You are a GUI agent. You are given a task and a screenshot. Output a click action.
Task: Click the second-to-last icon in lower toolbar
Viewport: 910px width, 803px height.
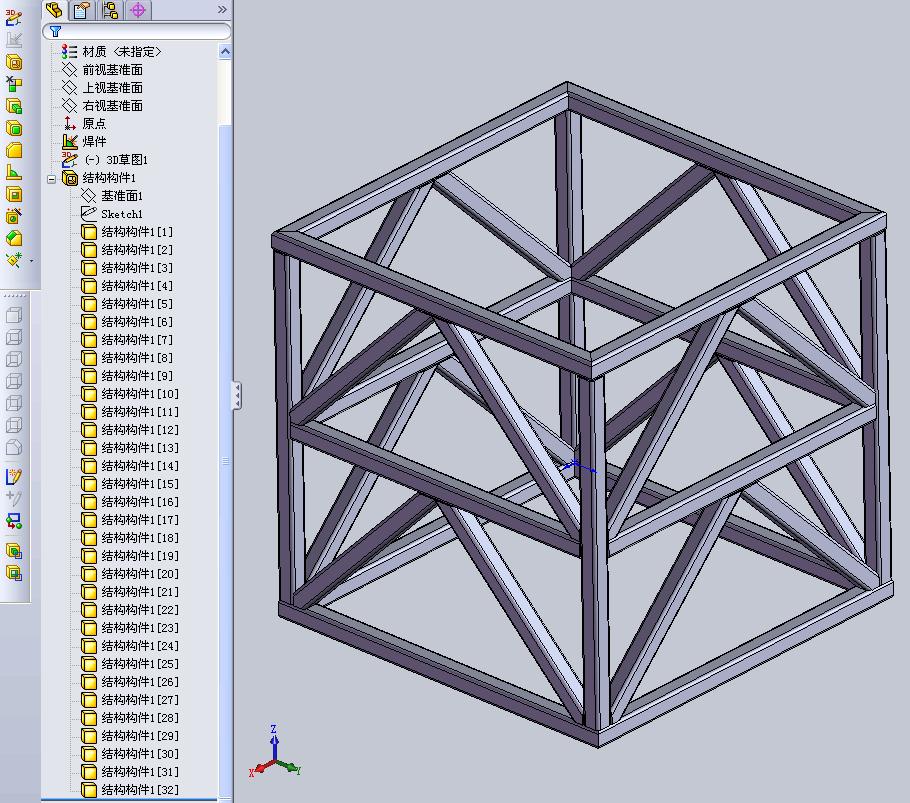click(13, 551)
